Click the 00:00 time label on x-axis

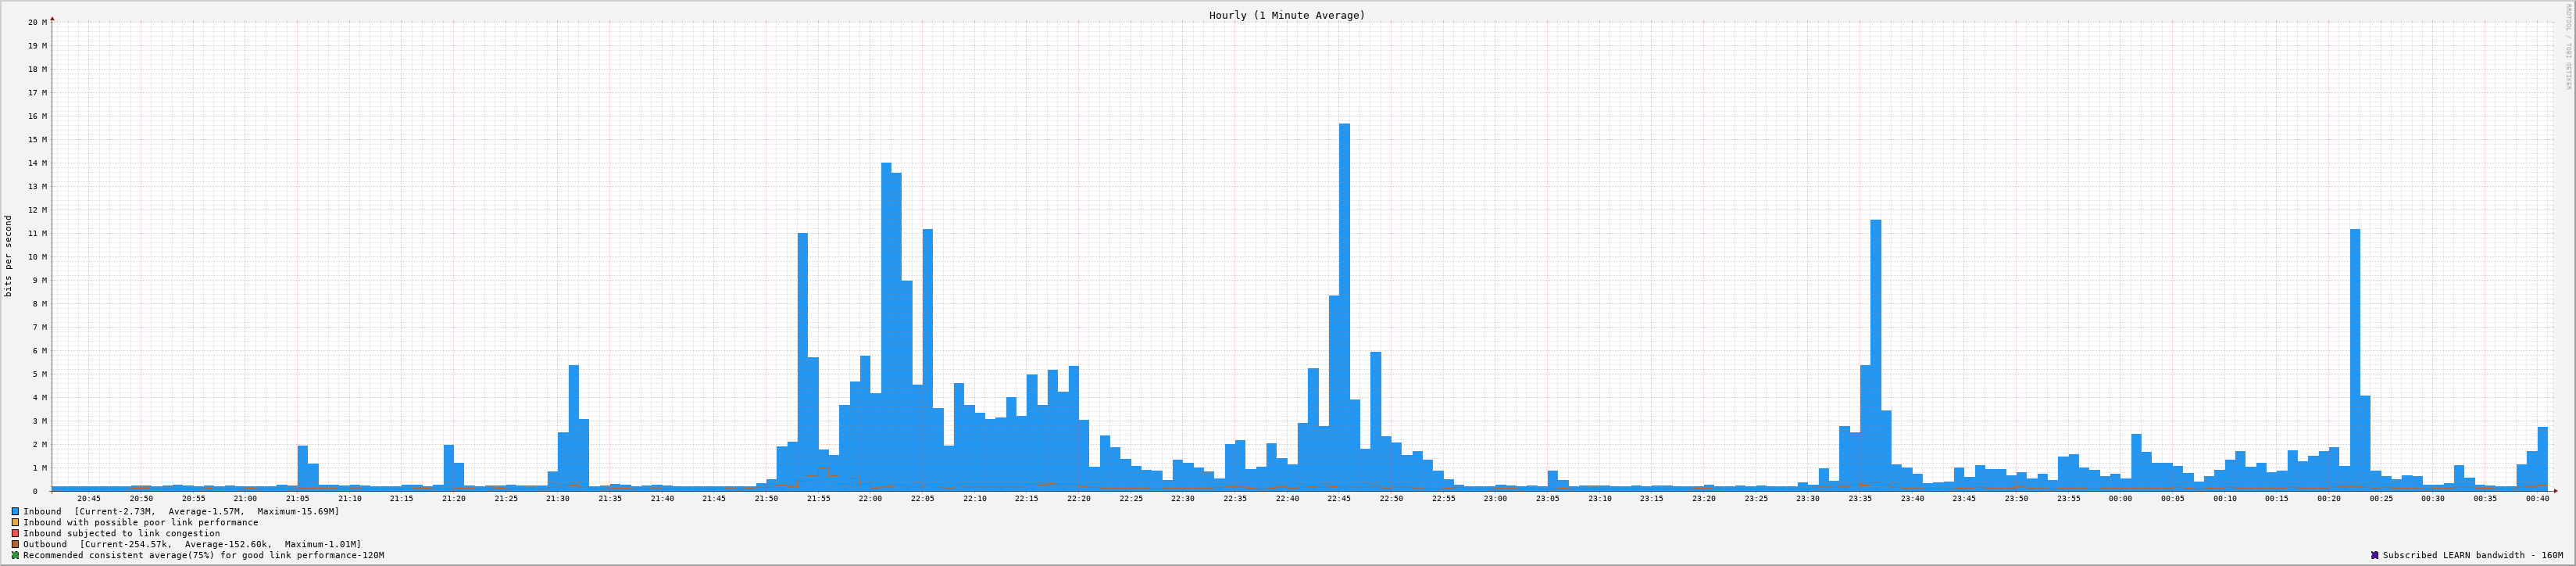tap(2120, 498)
